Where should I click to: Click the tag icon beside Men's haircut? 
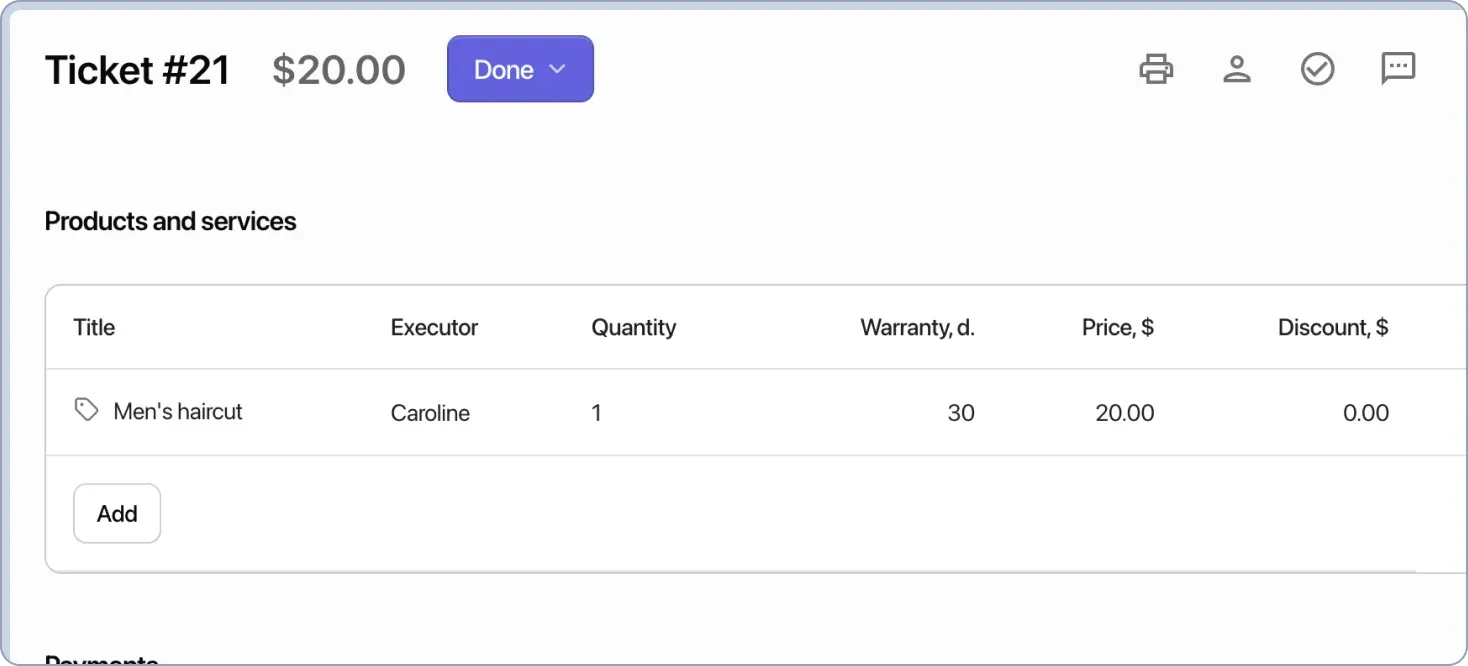tap(85, 409)
